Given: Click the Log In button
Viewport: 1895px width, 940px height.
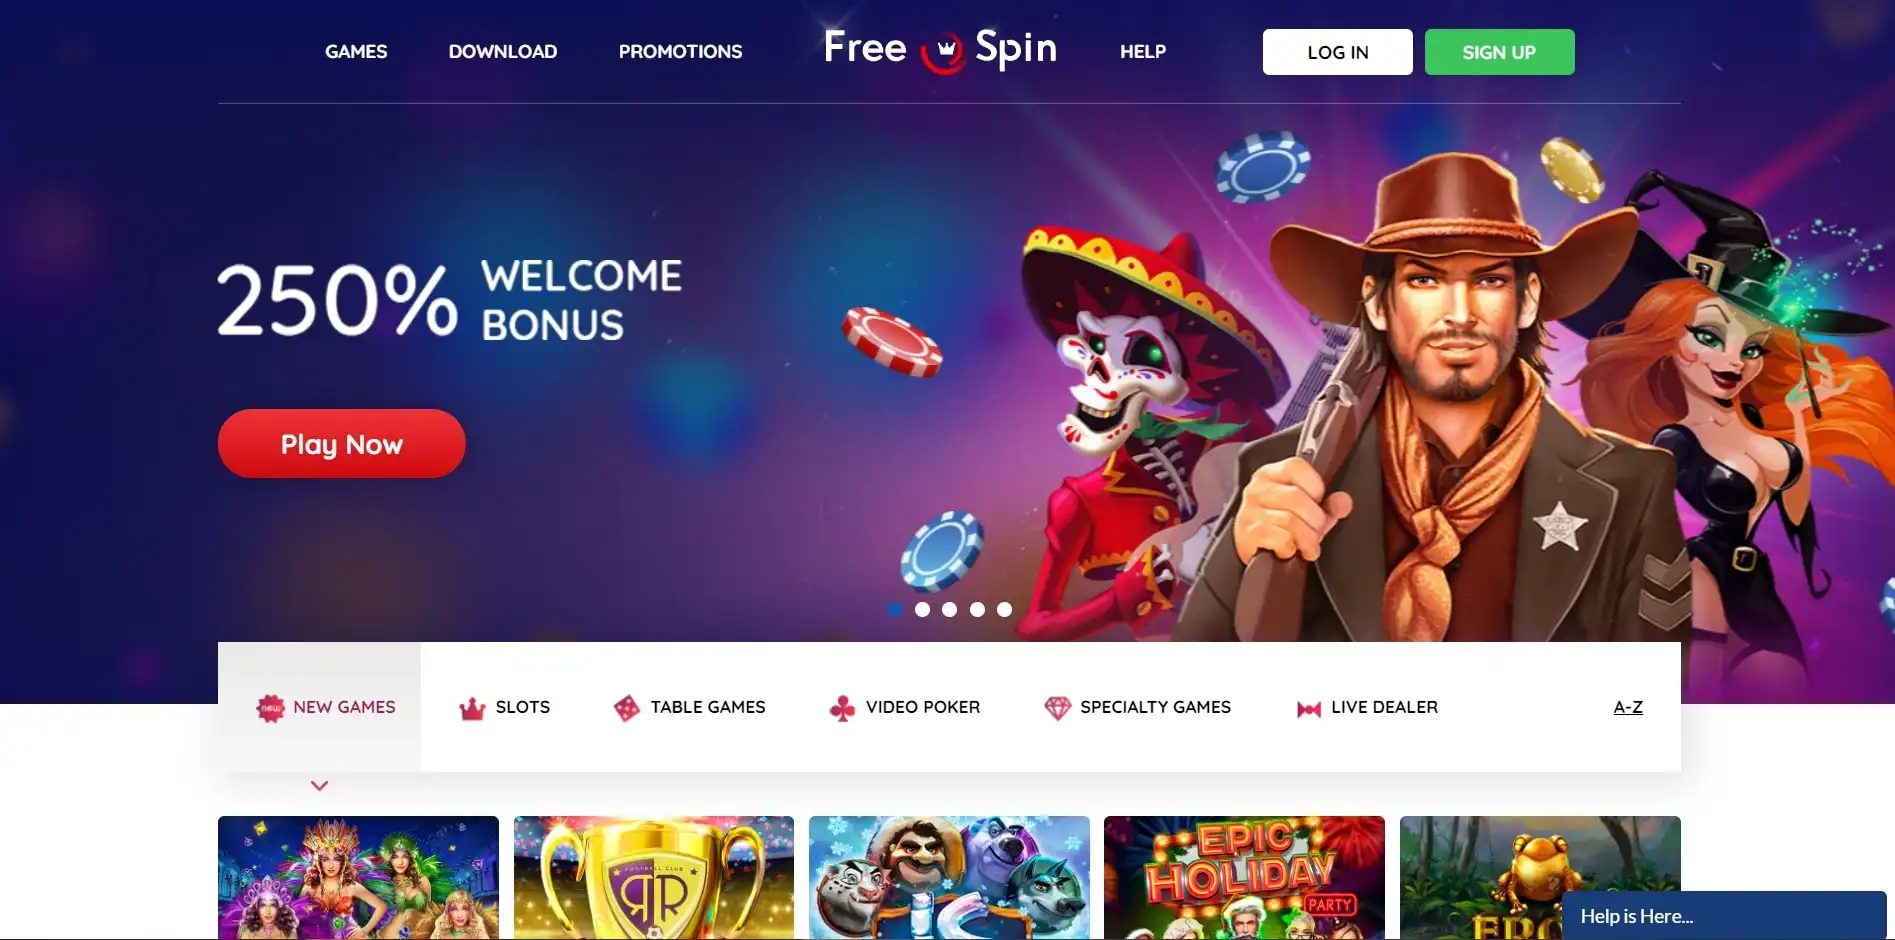Looking at the screenshot, I should 1337,52.
